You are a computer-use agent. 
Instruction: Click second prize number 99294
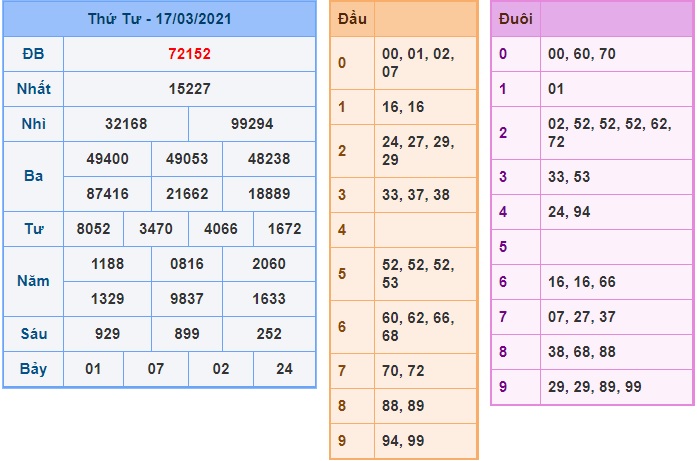(x=252, y=124)
